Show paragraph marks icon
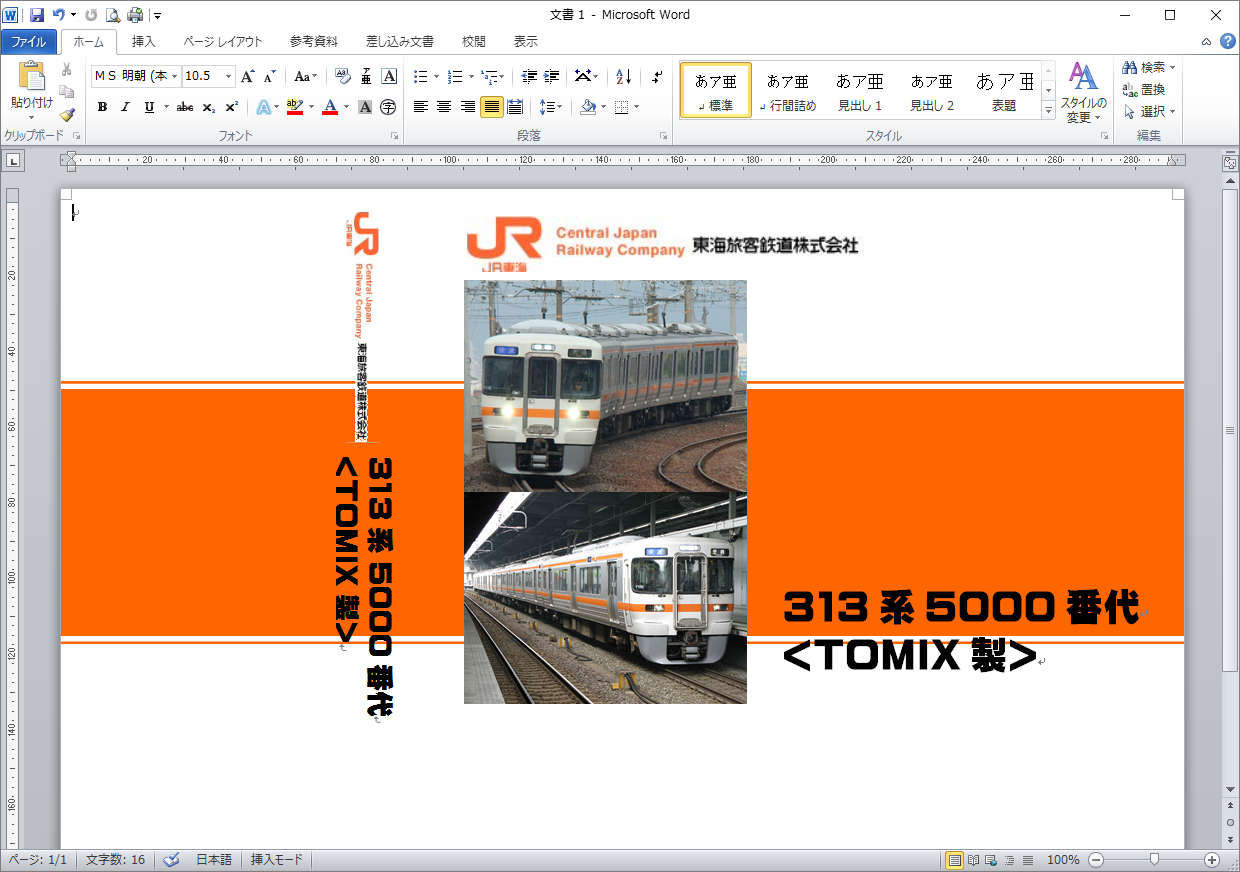The width and height of the screenshot is (1240, 872). [657, 76]
